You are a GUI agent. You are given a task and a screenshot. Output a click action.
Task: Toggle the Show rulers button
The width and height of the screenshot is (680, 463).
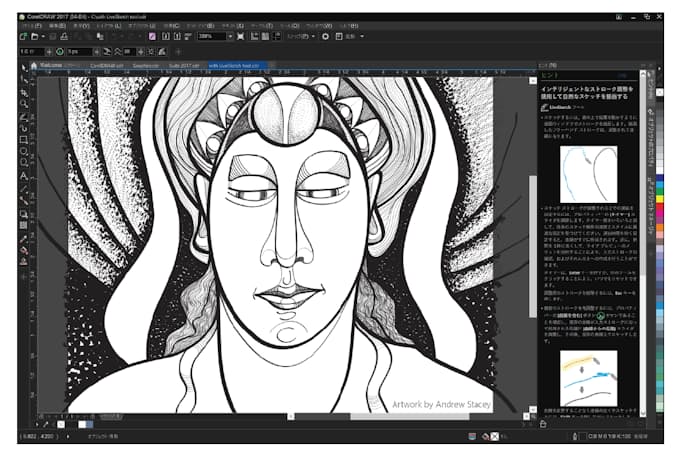tap(255, 36)
